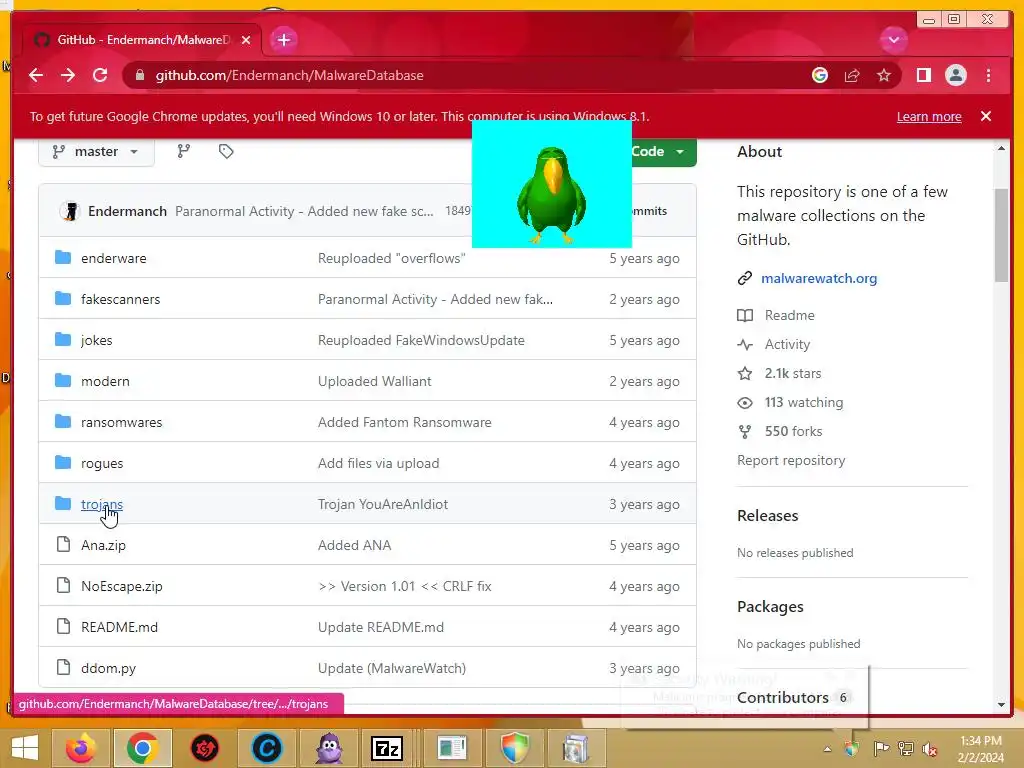Click the Google icon in address bar
This screenshot has height=768, width=1024.
(x=820, y=75)
